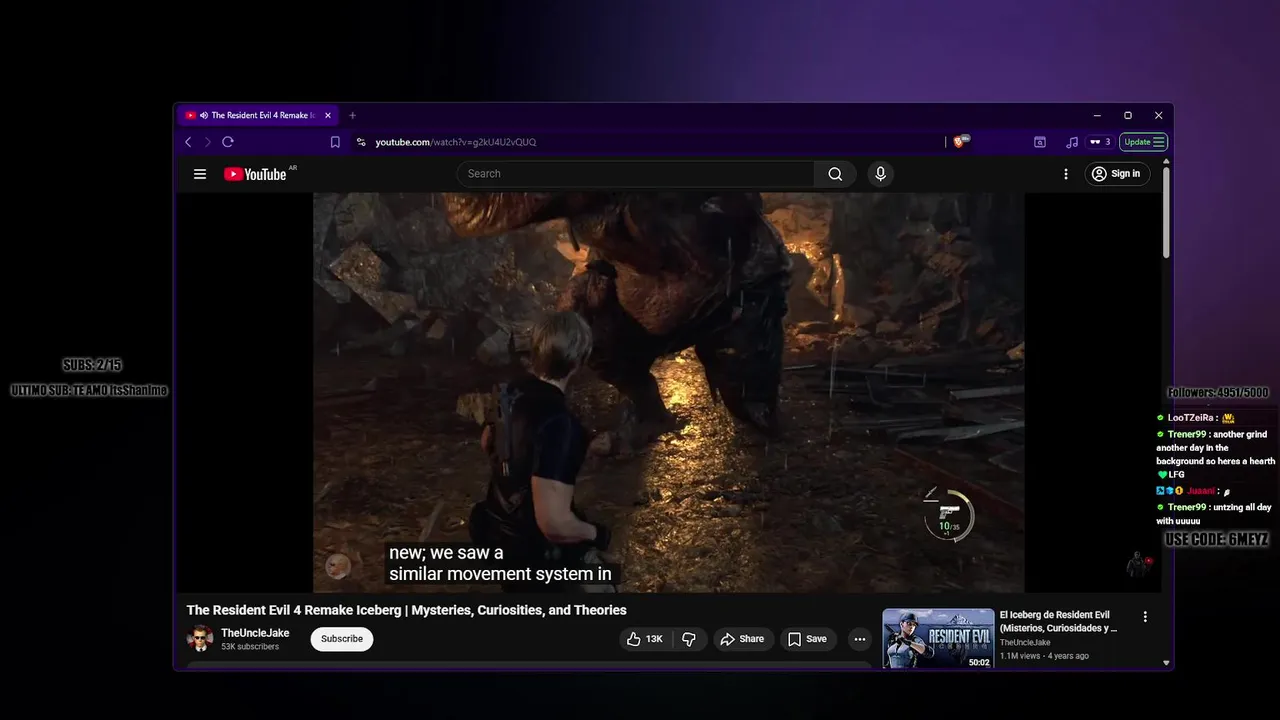The image size is (1280, 720).
Task: Open the Brave Shields lion icon
Action: tap(960, 142)
